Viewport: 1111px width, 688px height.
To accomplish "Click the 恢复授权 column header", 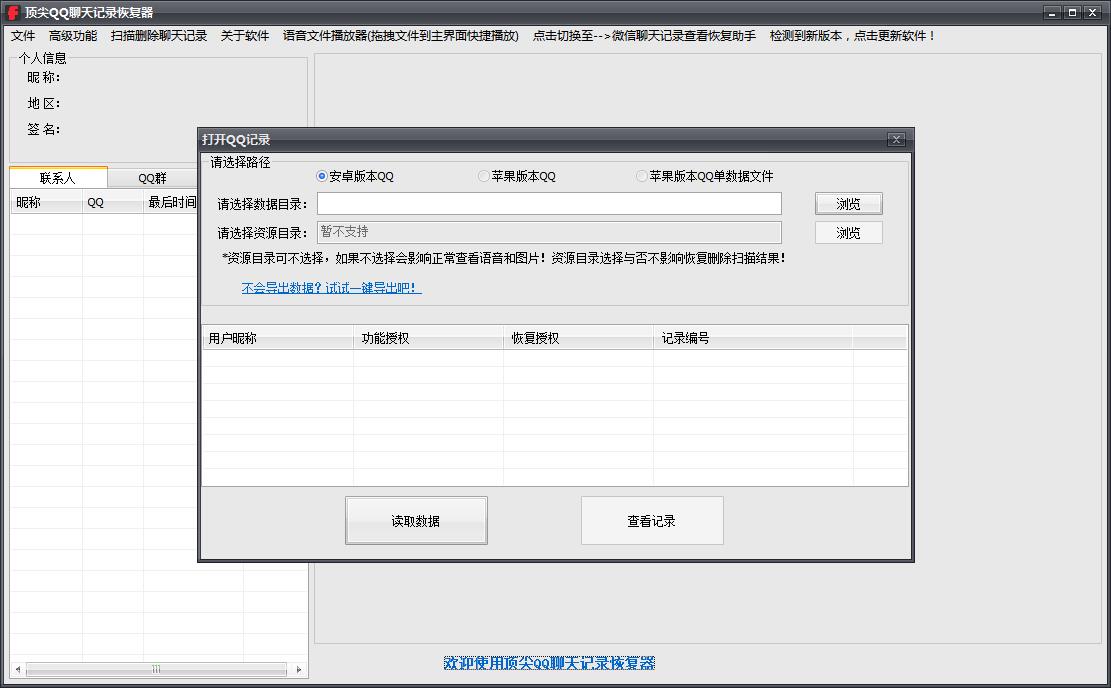I will tap(578, 338).
